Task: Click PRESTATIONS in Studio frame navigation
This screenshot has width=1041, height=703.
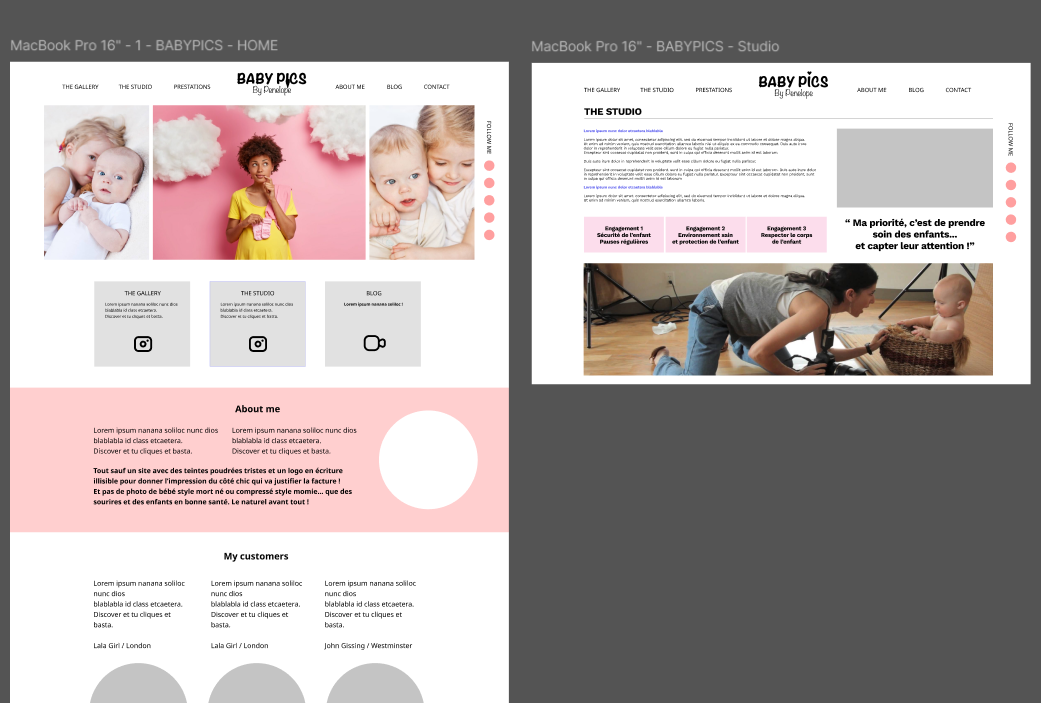Action: (x=714, y=90)
